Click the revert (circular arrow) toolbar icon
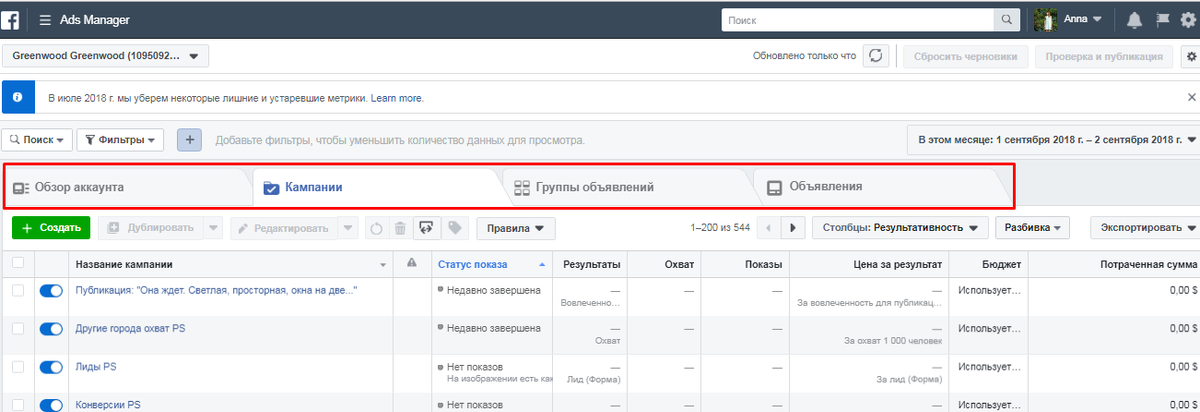The width and height of the screenshot is (1200, 412). pos(376,228)
